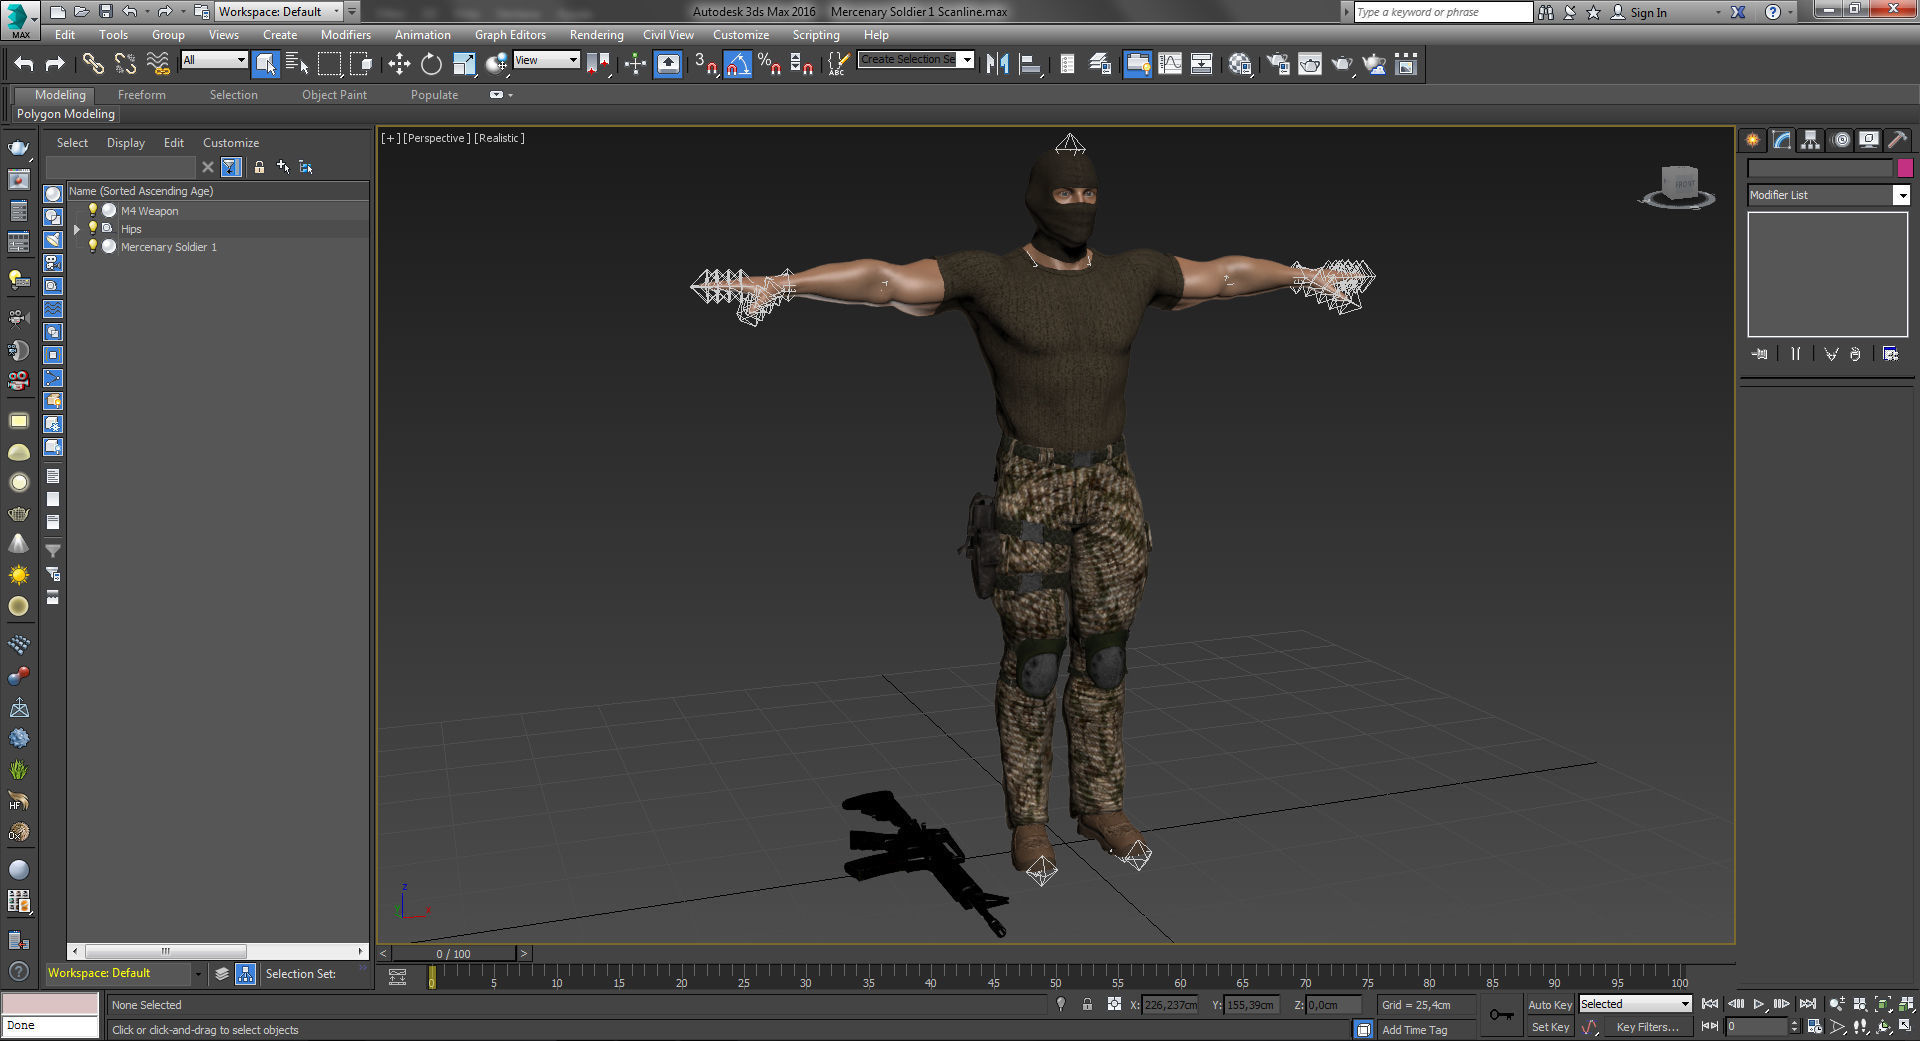The image size is (1920, 1041).
Task: Click the time slider 0 / 100 handle
Action: point(453,954)
